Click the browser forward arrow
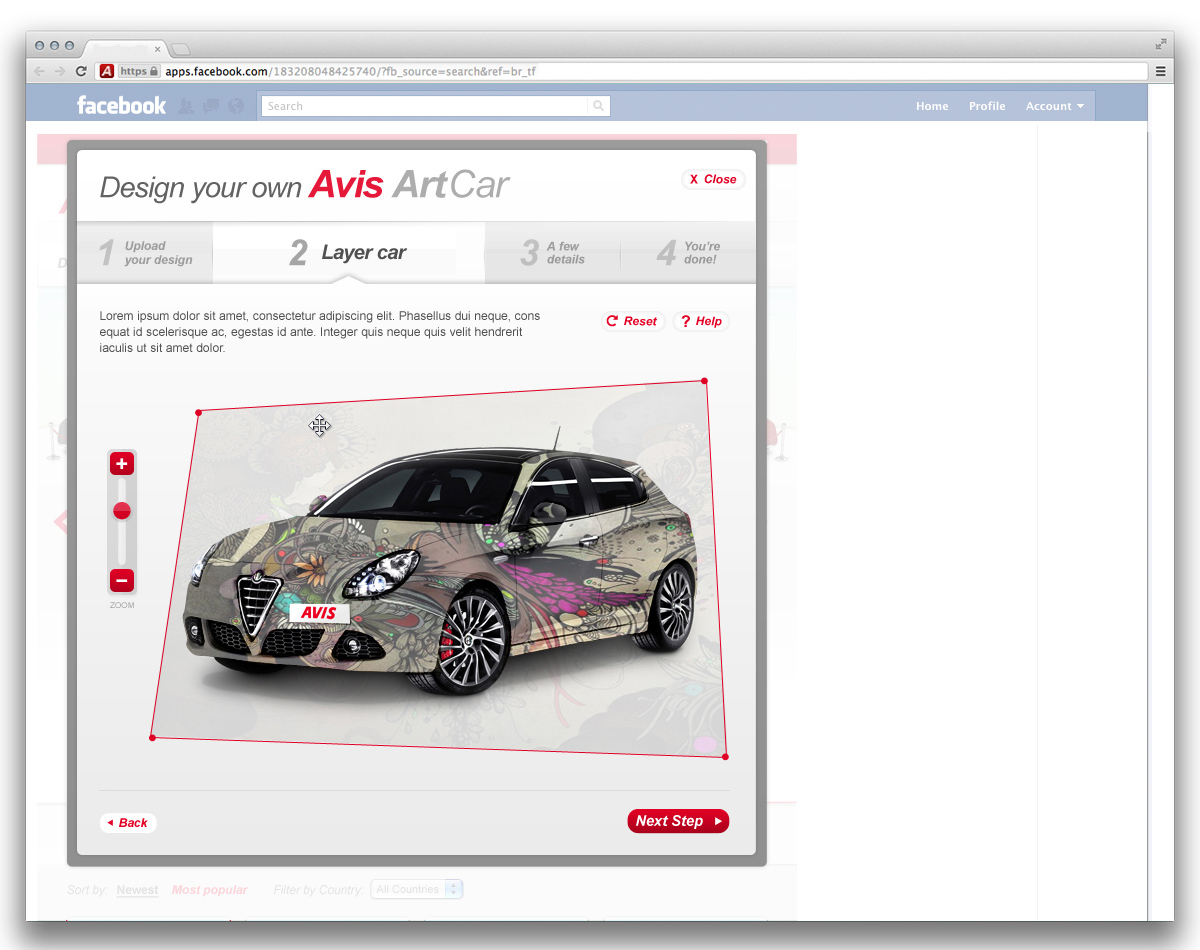The width and height of the screenshot is (1200, 950). click(x=60, y=71)
